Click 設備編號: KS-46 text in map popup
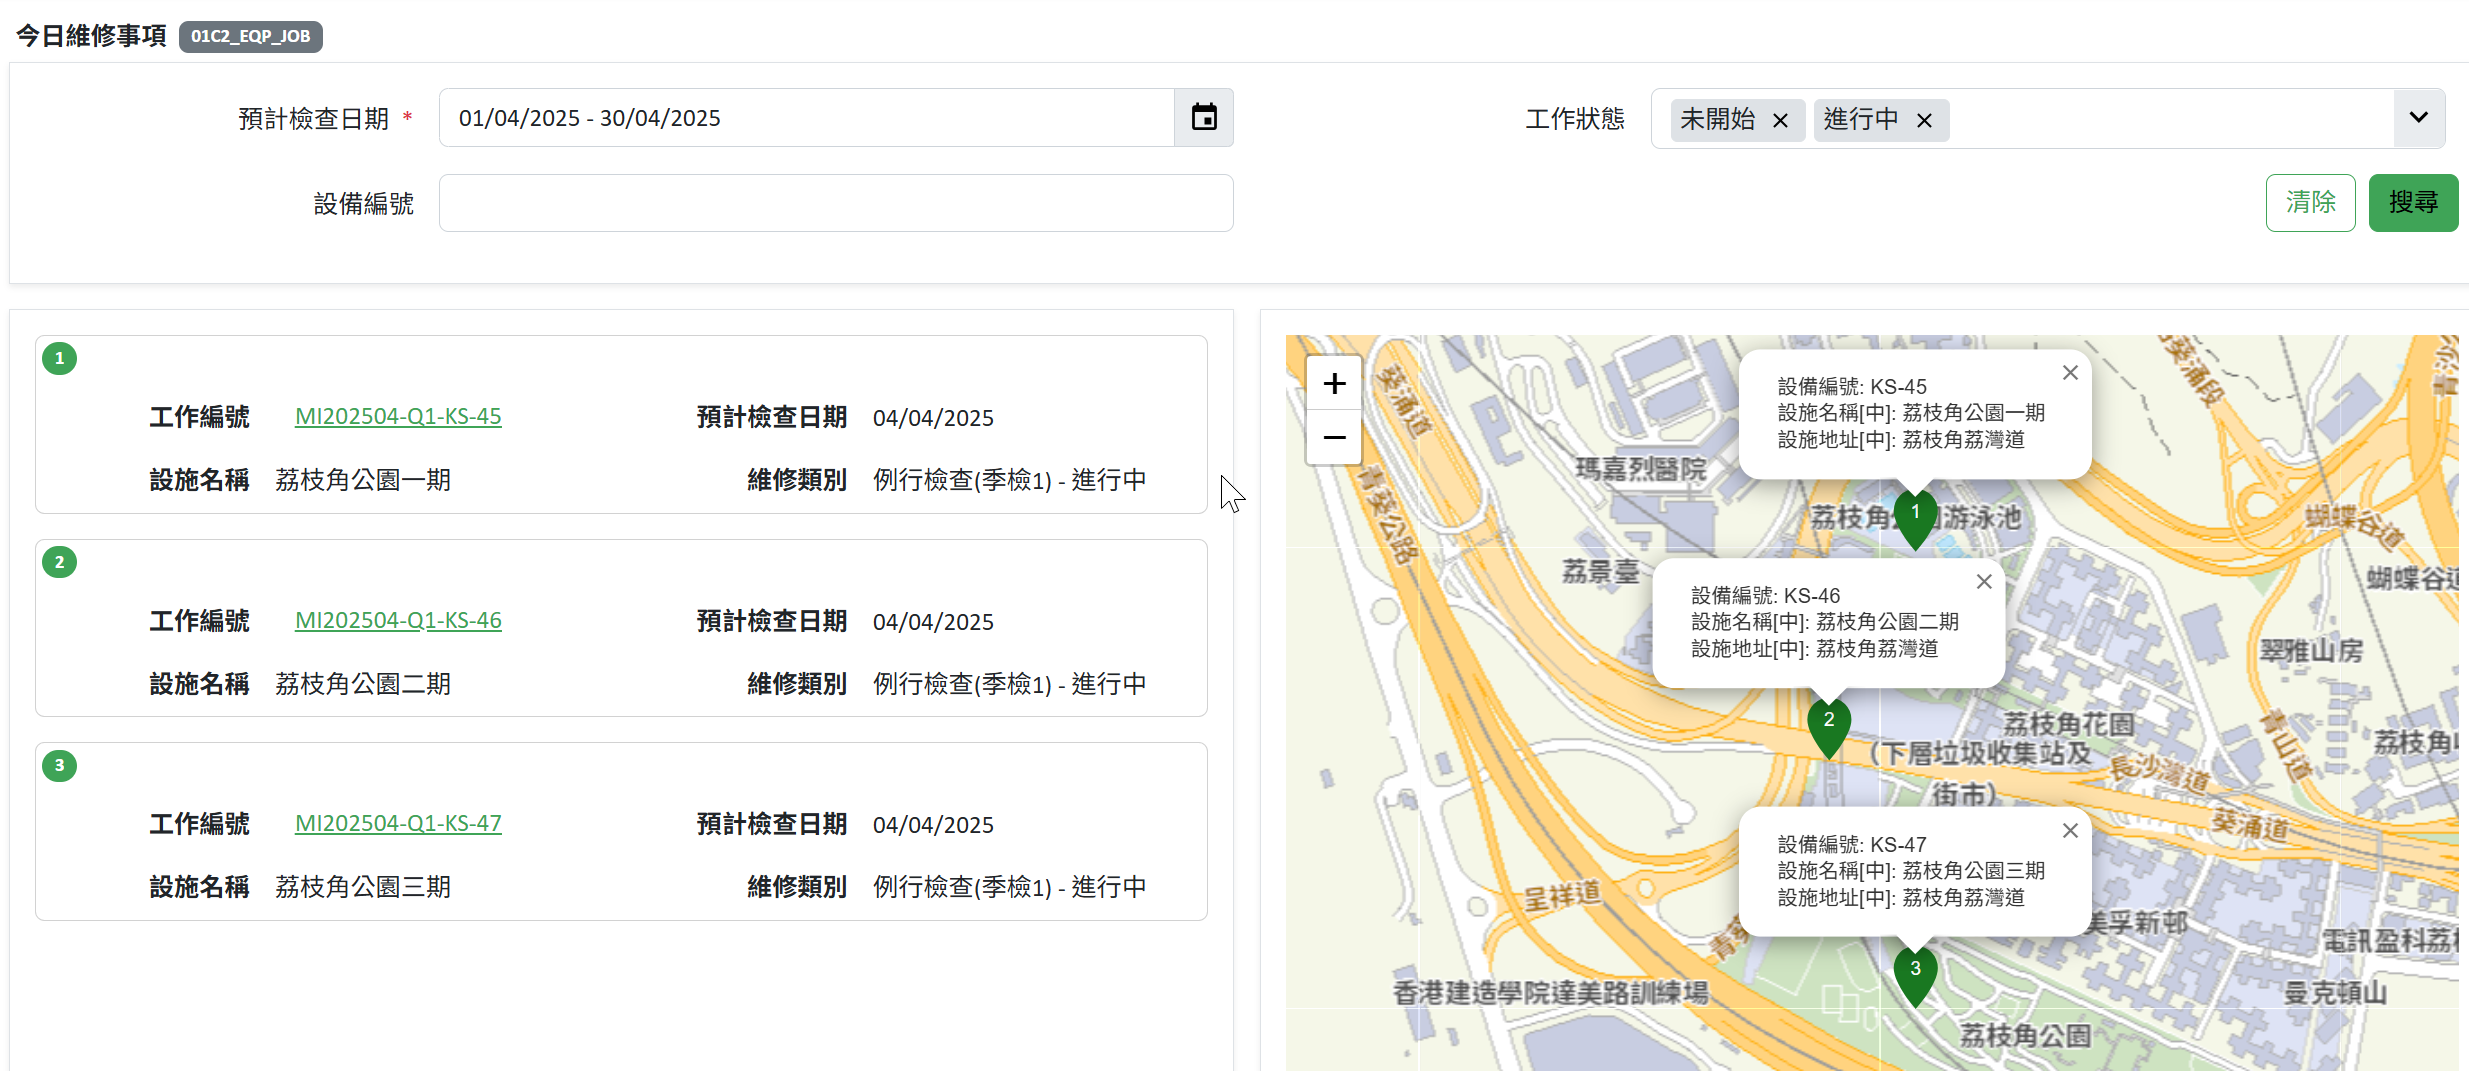Screen dimensions: 2469x1071 tap(1766, 595)
